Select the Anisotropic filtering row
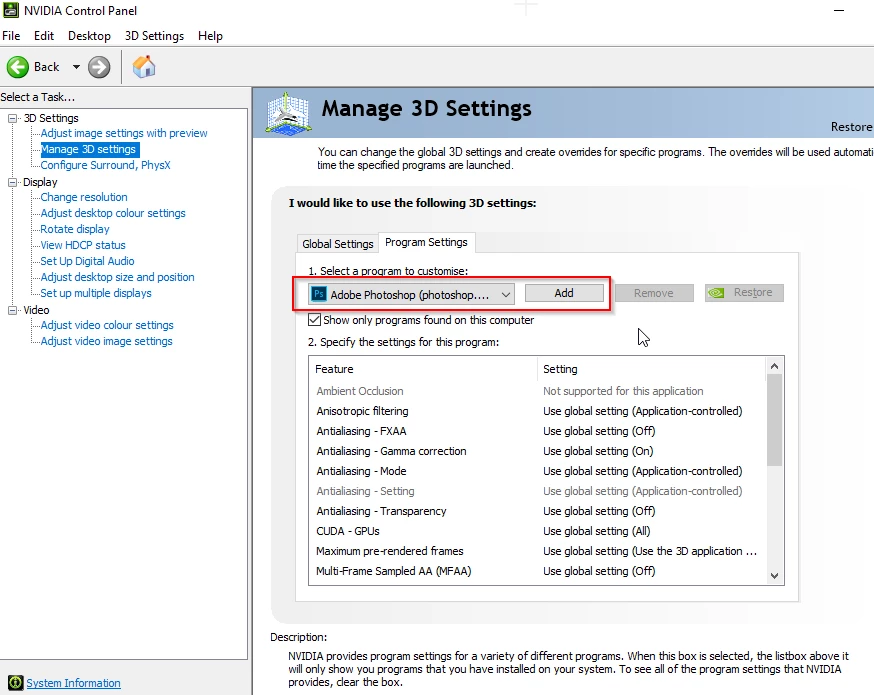 click(537, 411)
